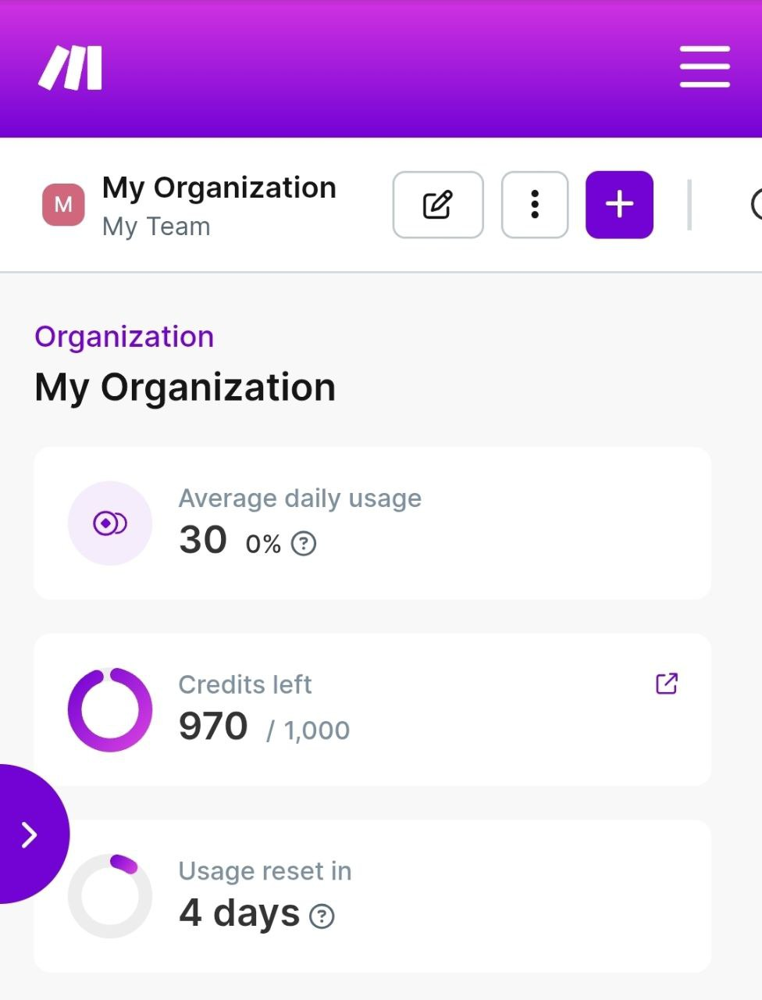Click help icon next to 0% usage
This screenshot has width=762, height=1000.
303,544
